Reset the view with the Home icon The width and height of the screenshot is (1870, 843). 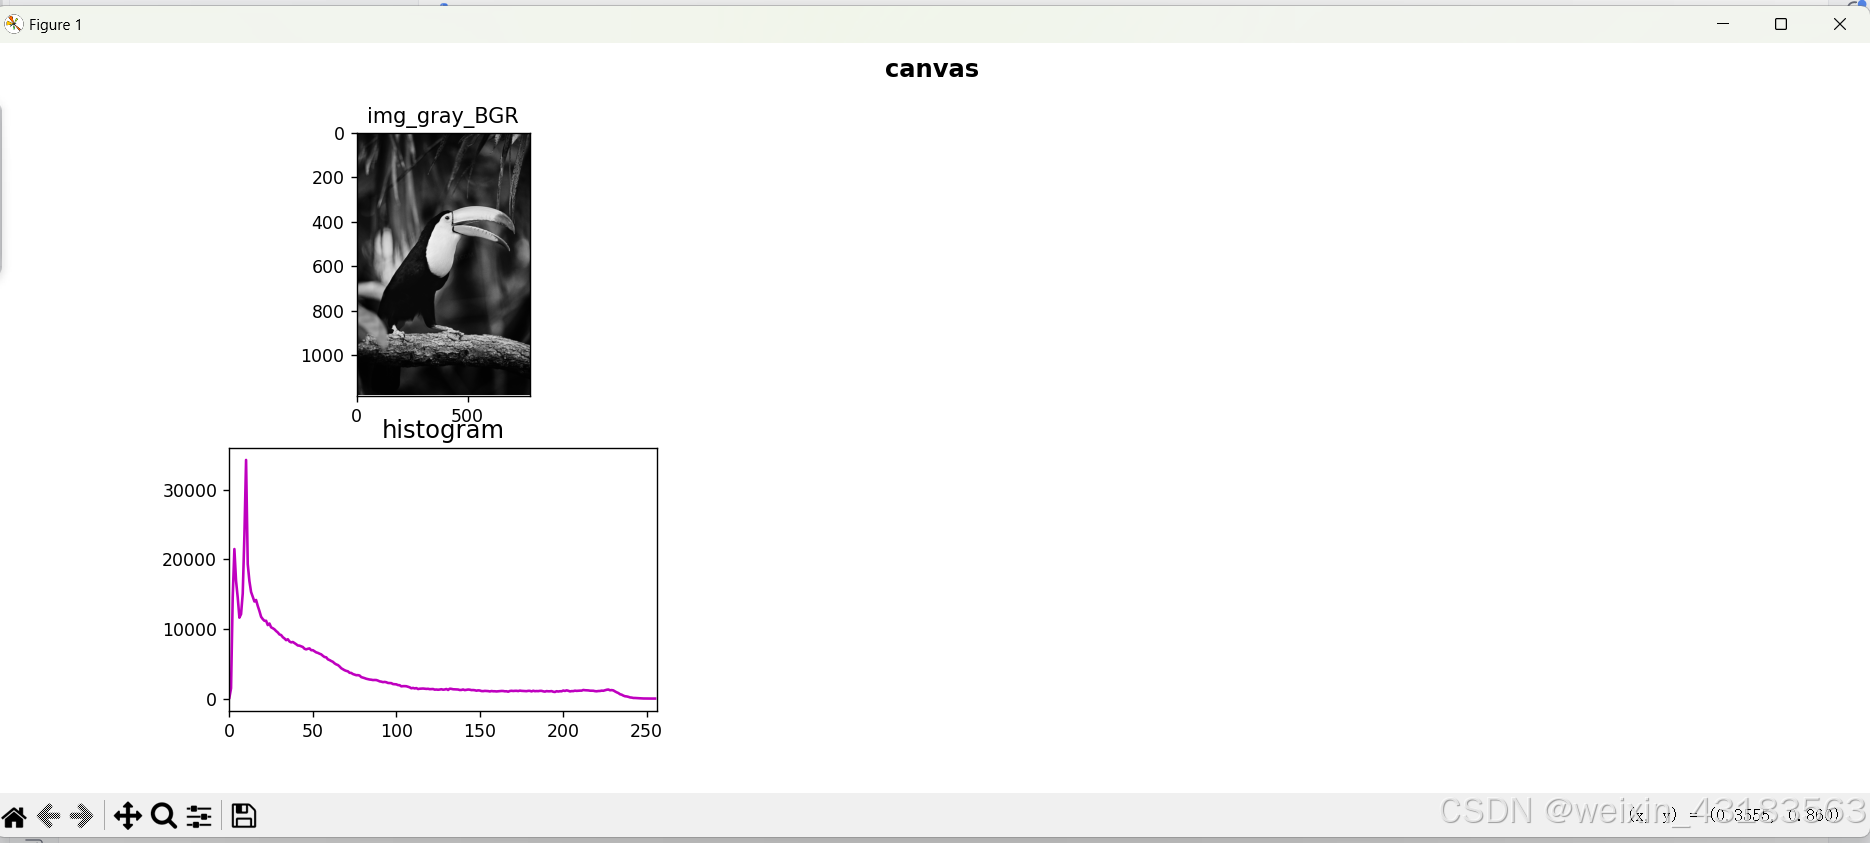coord(14,817)
